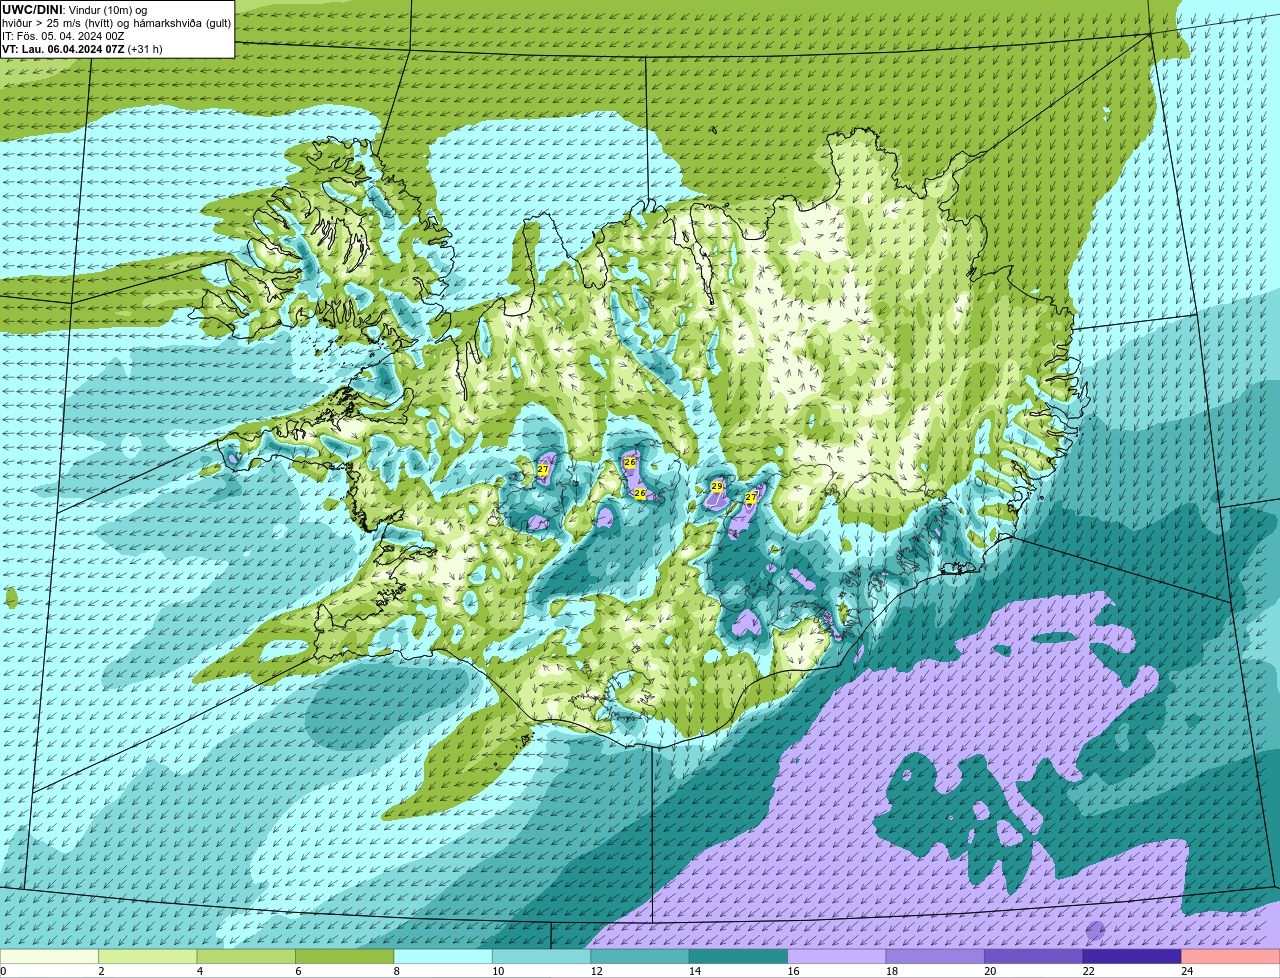Click the 14–16 m/s dark teal swatch
1280x978 pixels.
738,956
